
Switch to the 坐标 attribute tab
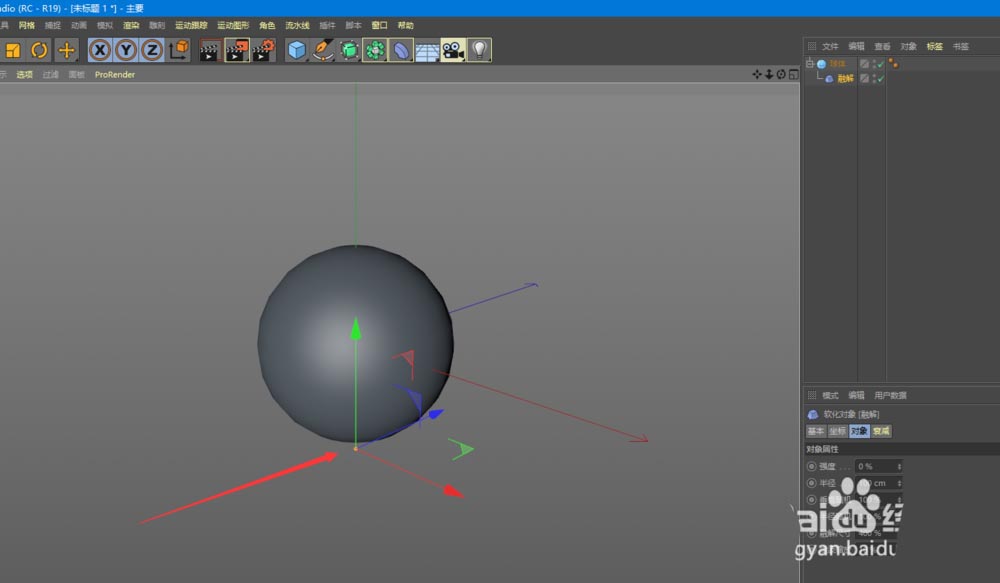tap(837, 431)
